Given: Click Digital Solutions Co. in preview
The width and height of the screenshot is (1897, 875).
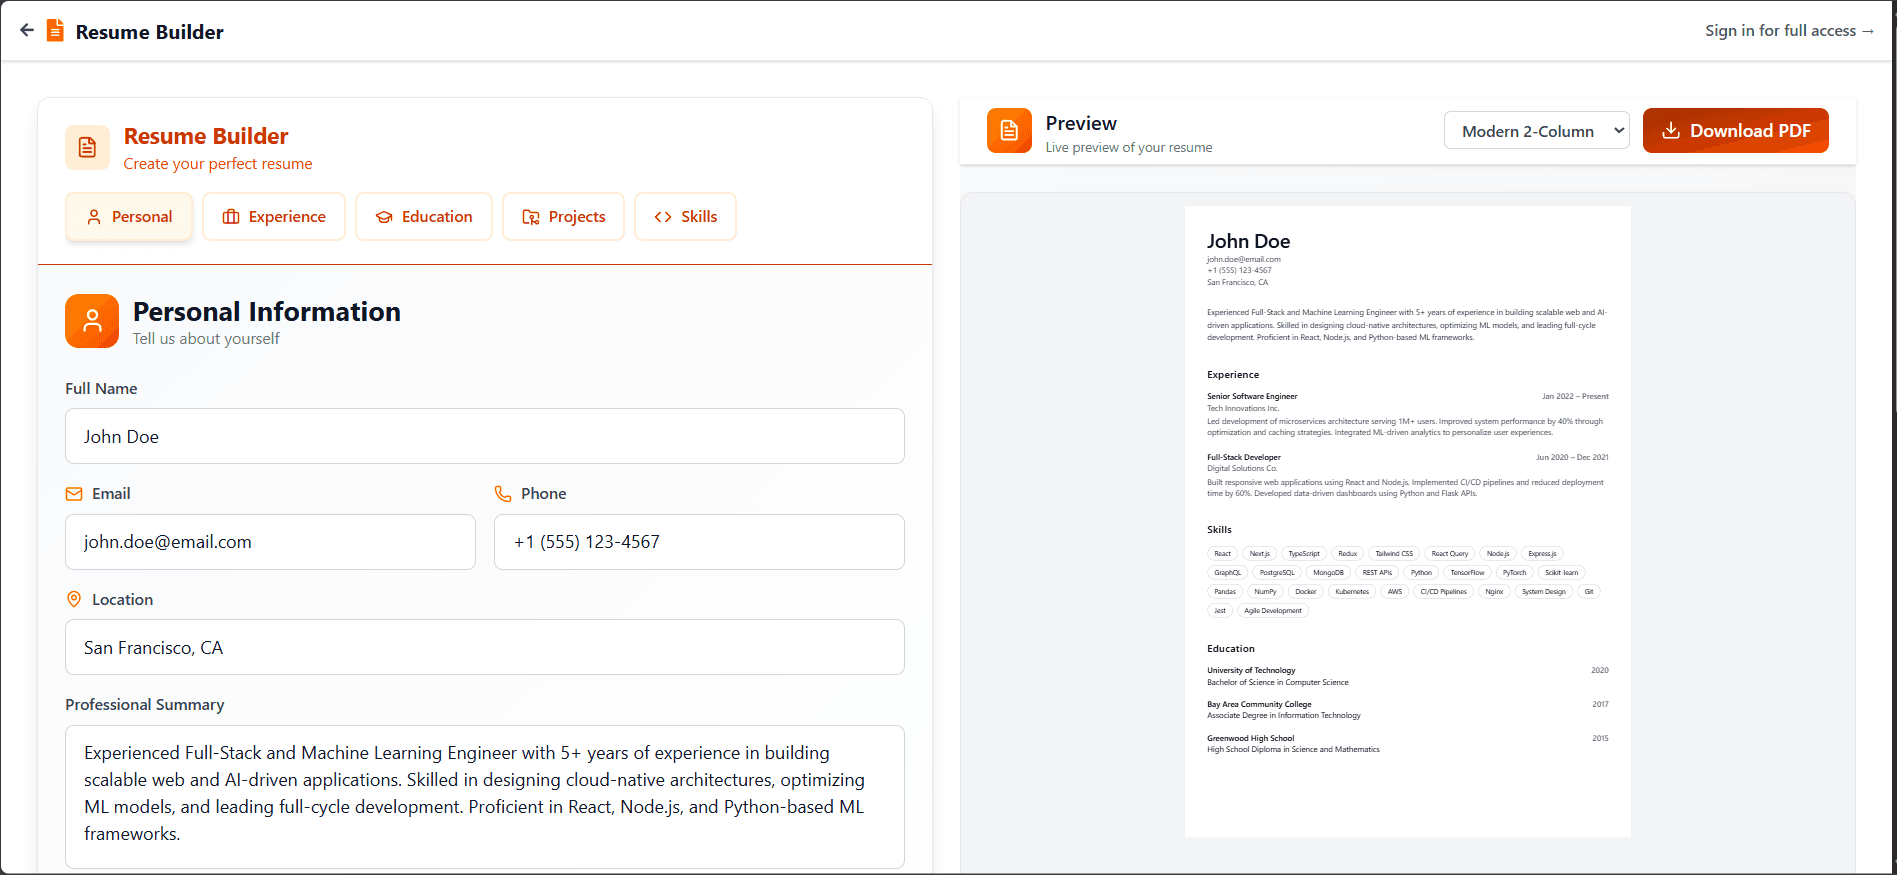Looking at the screenshot, I should coord(1242,468).
